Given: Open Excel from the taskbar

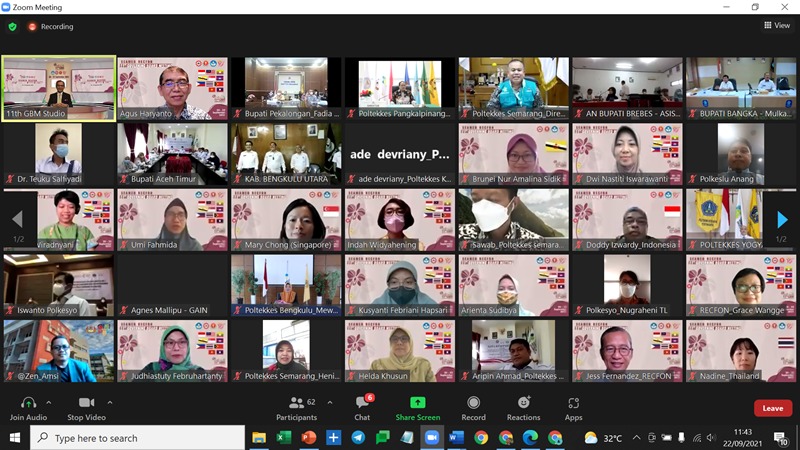Looking at the screenshot, I should pos(284,438).
